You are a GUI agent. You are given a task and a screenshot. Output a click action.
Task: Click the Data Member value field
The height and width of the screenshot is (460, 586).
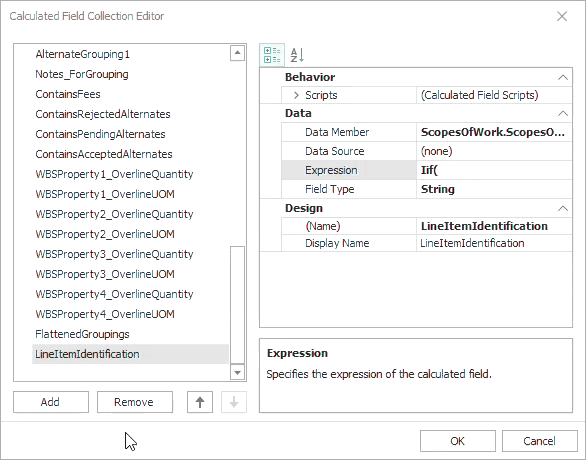point(494,132)
